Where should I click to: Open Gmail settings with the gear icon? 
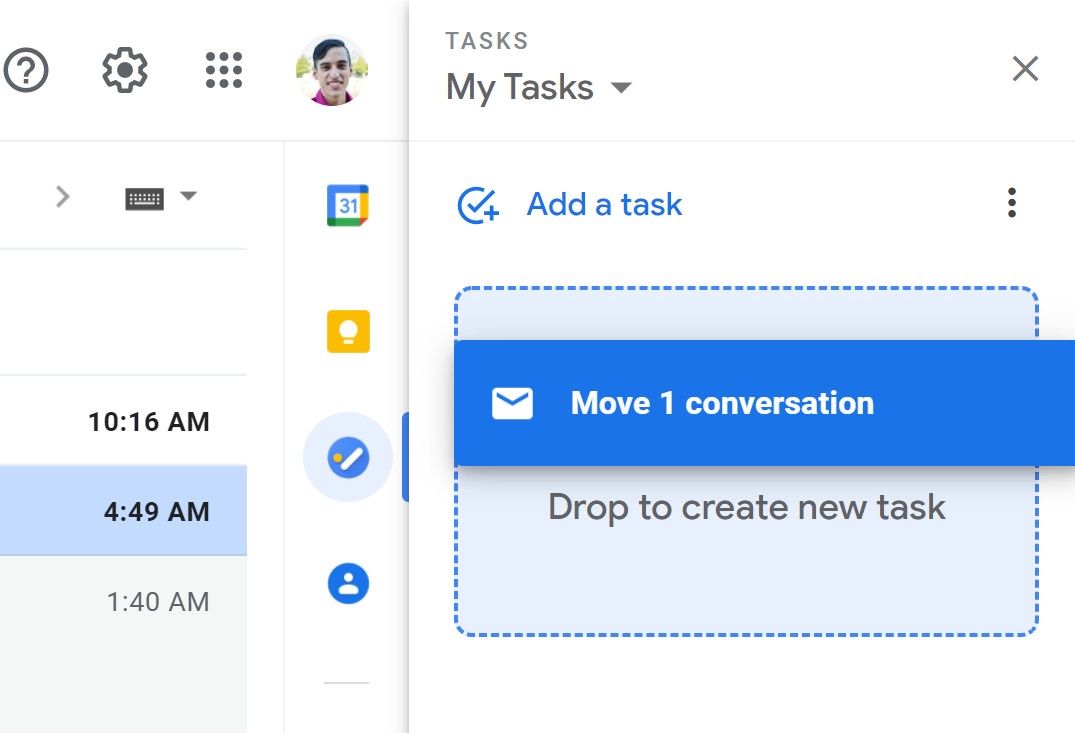125,69
